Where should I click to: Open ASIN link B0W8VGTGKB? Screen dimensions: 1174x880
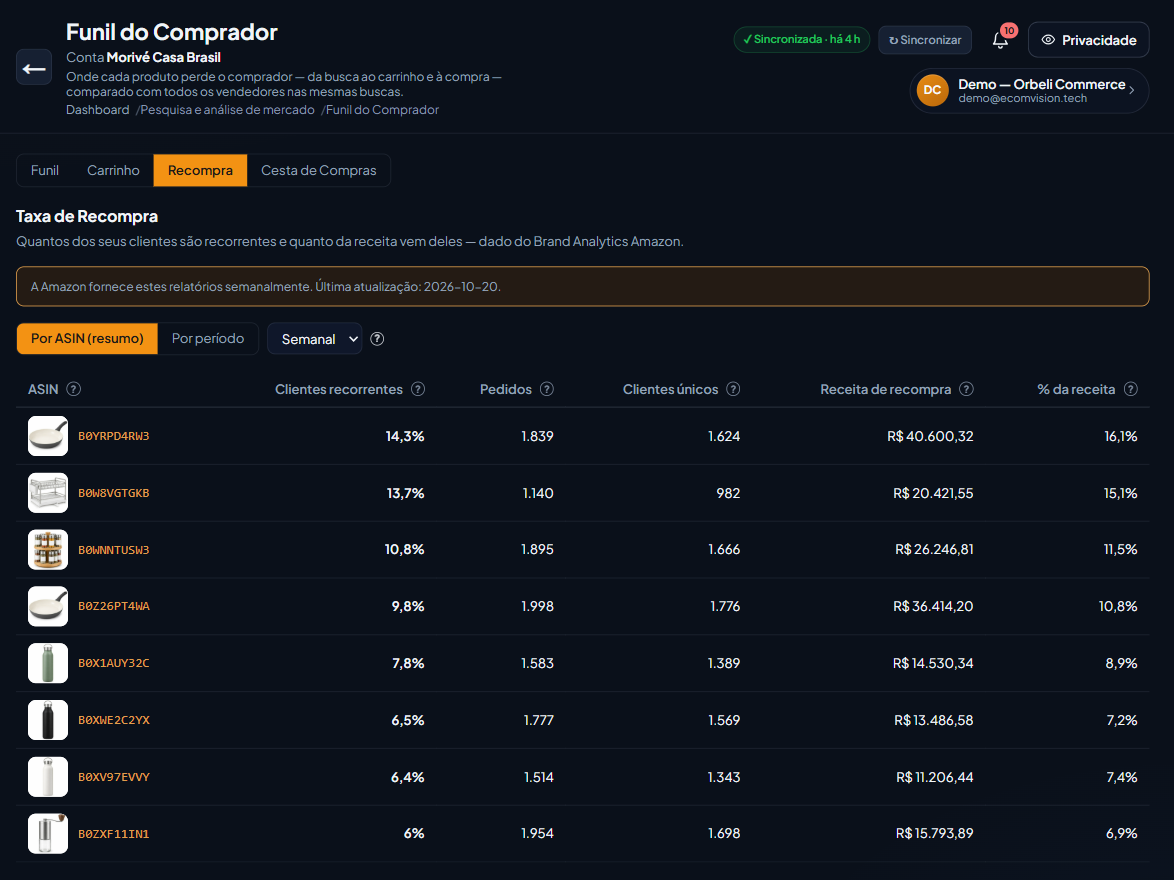114,493
